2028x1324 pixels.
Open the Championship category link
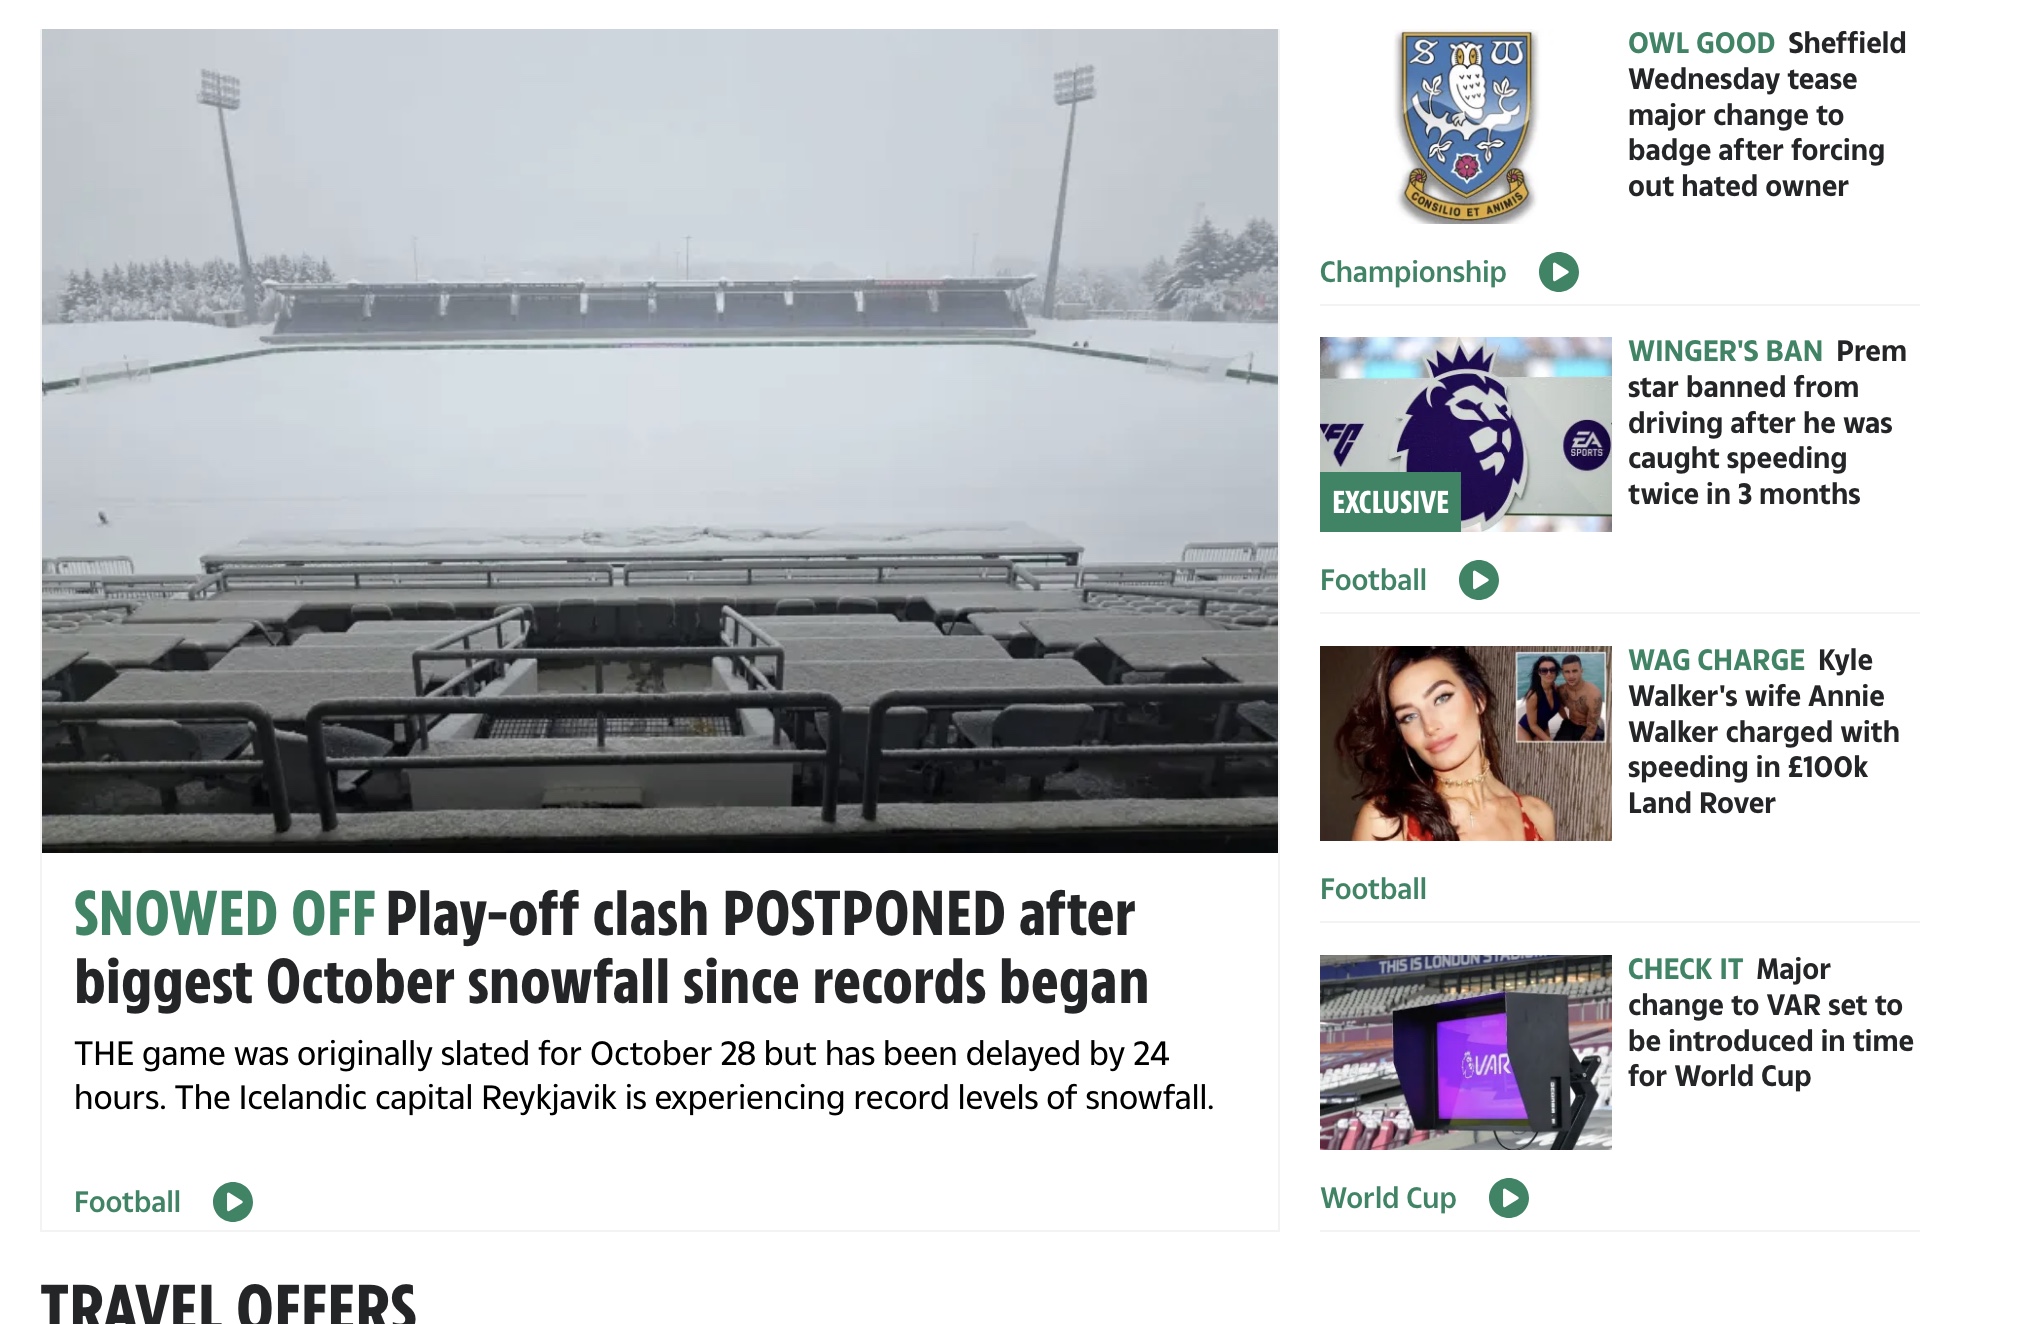pos(1412,272)
